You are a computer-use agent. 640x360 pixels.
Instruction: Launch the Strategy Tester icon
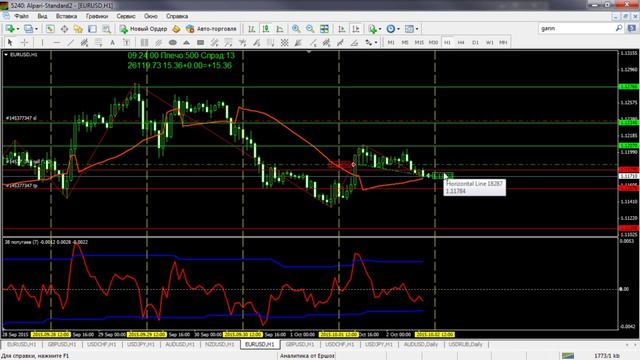(106, 29)
